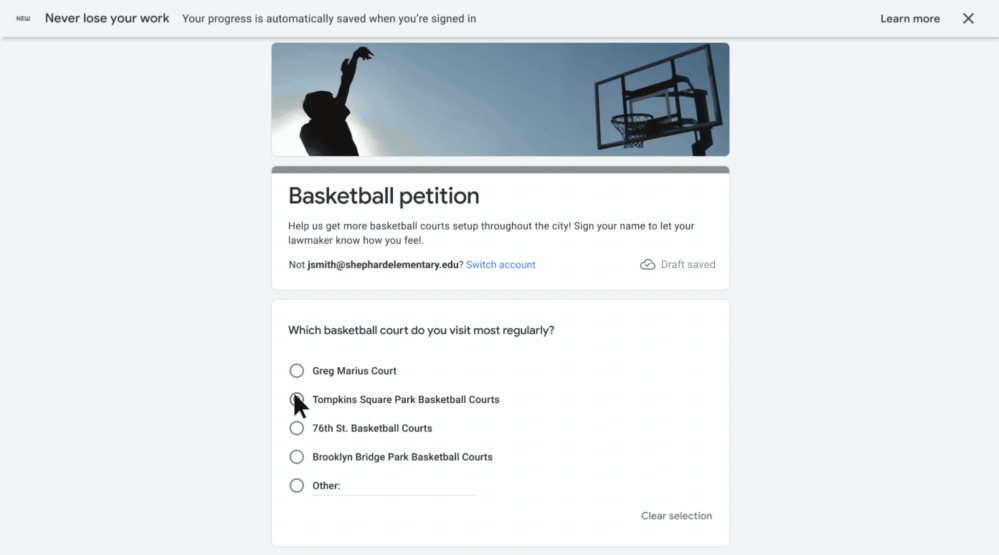This screenshot has width=999, height=555.
Task: Click the NEW badge in the banner
Action: (23, 19)
